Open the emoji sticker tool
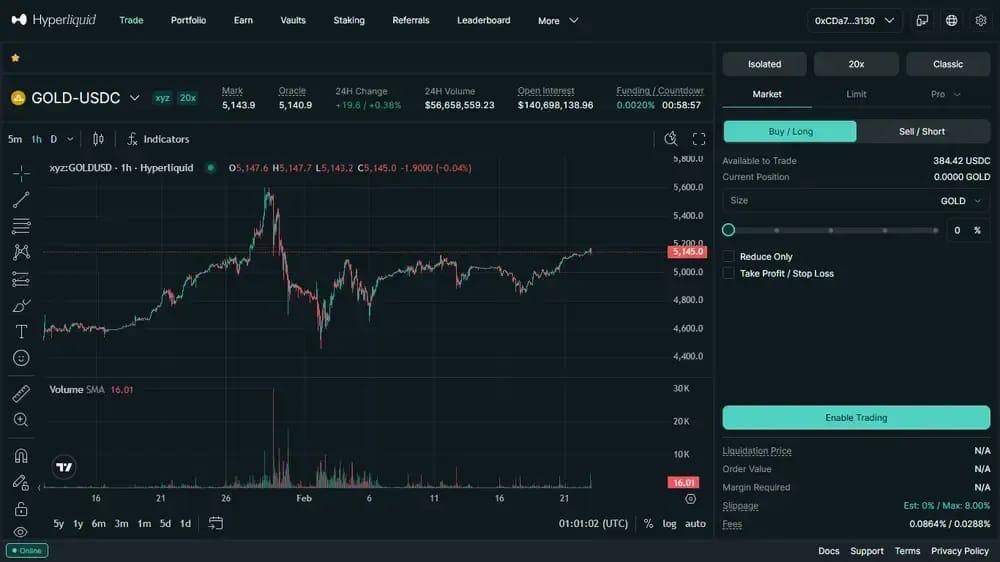The width and height of the screenshot is (1000, 562). point(21,358)
